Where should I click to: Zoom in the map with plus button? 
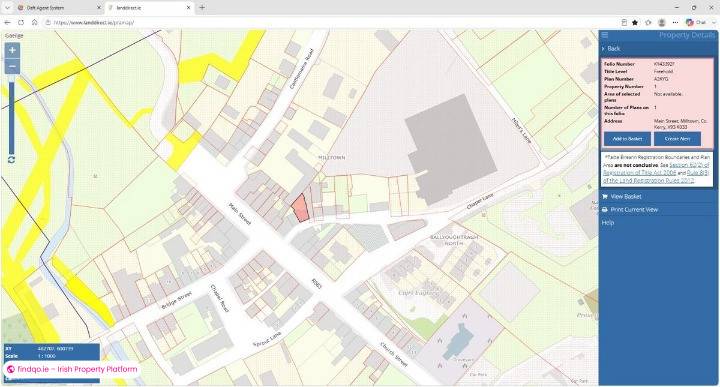tap(12, 50)
